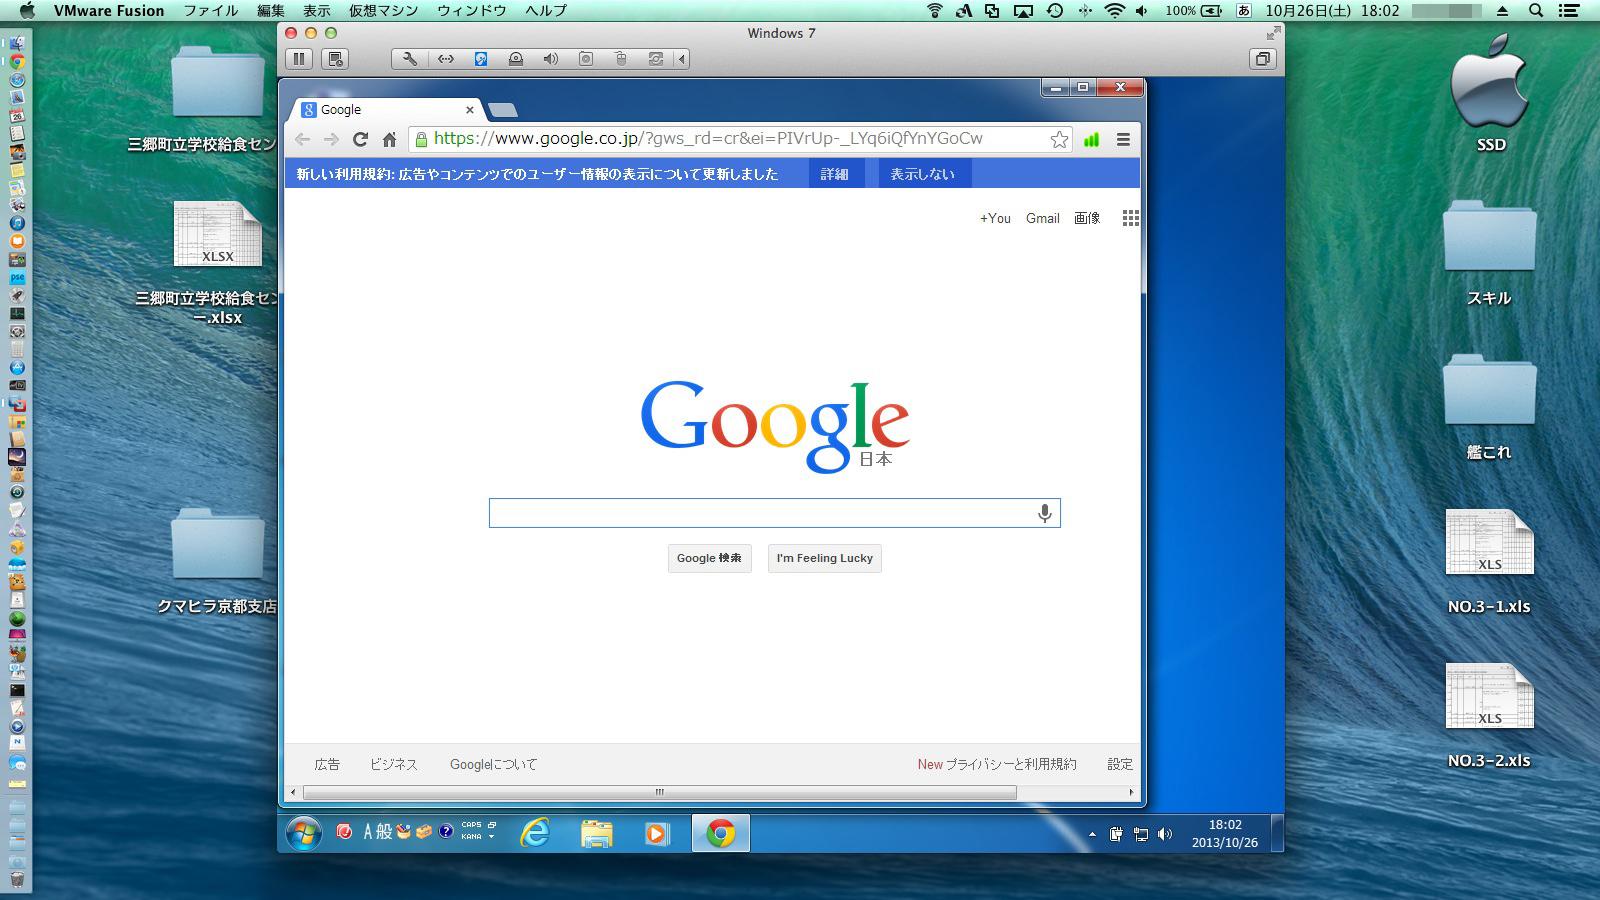
Task: Open the 仮想マシン menu
Action: (383, 11)
